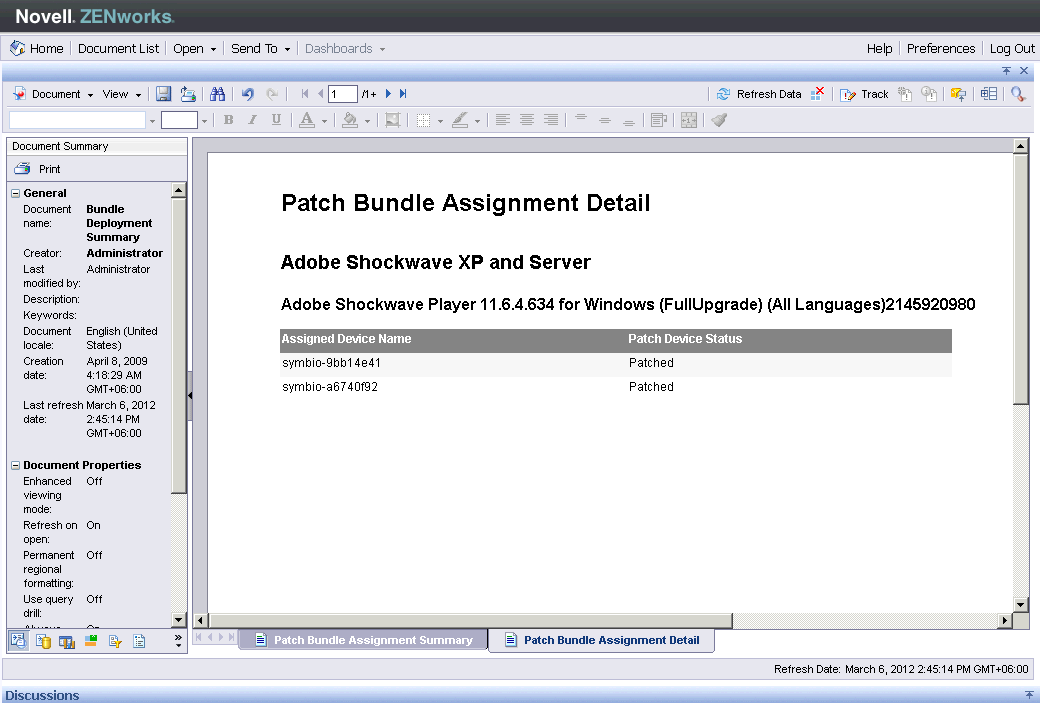Click the borders icon
1040x703 pixels.
(423, 120)
